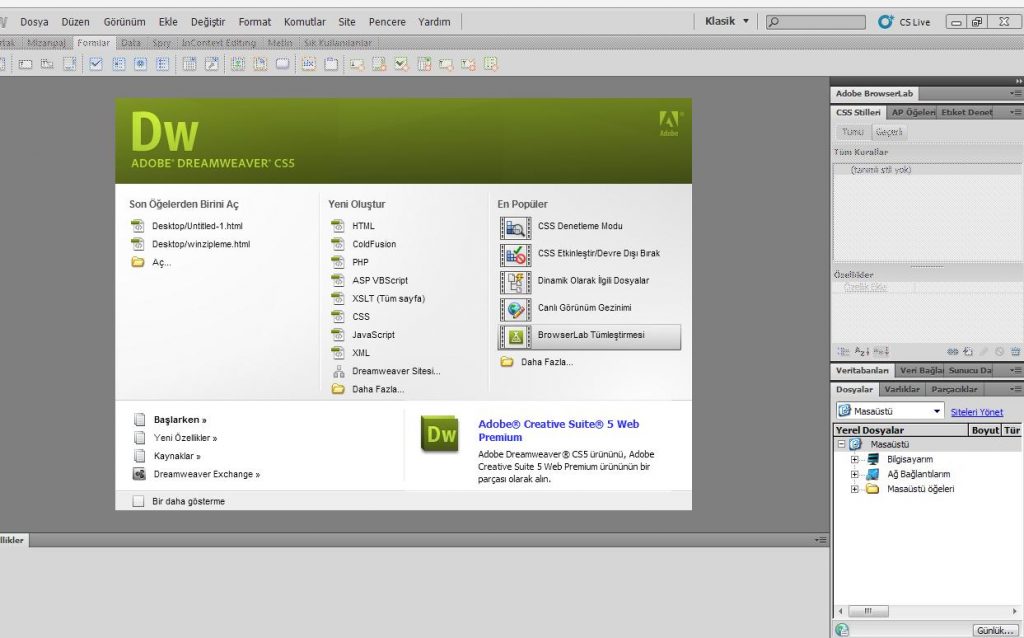The height and width of the screenshot is (638, 1024).
Task: Open Canlı Görünüm Gezinimi video icon
Action: tap(516, 309)
